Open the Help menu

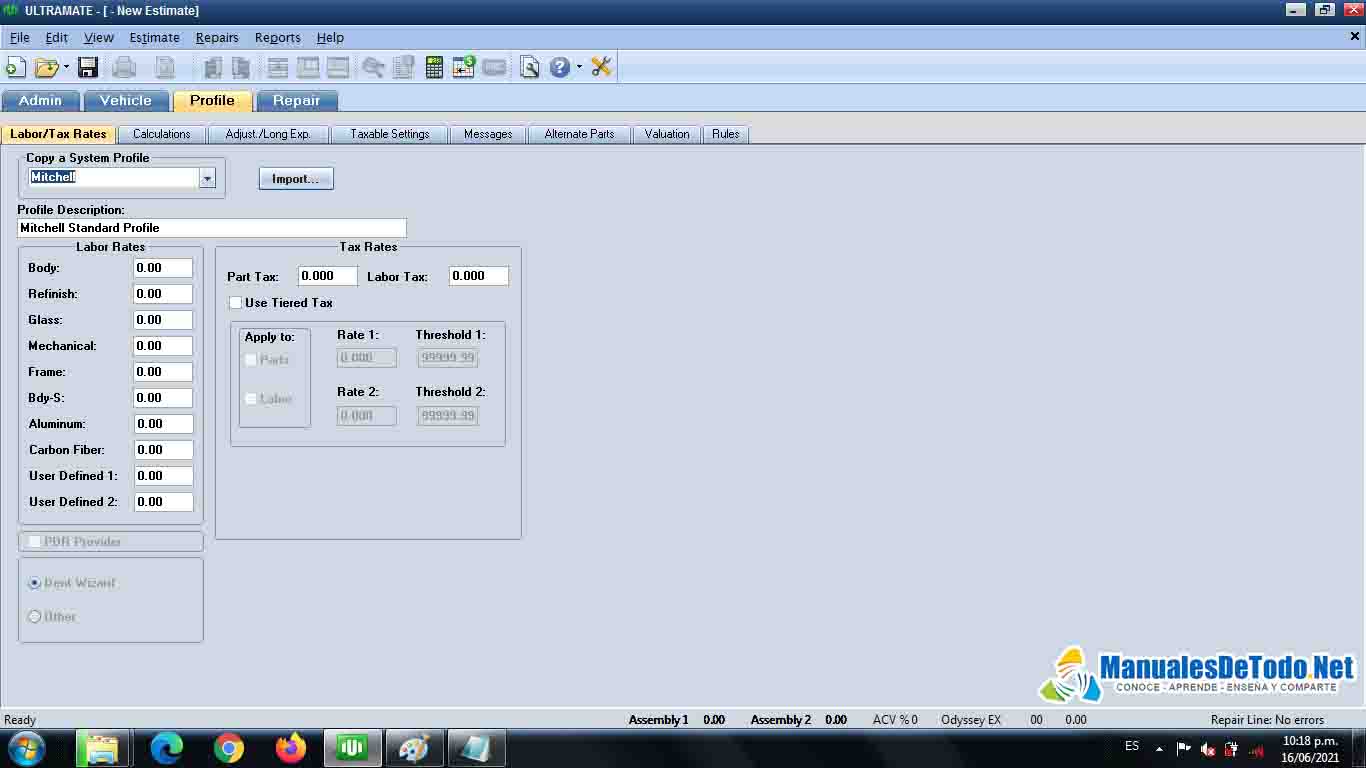click(x=330, y=37)
